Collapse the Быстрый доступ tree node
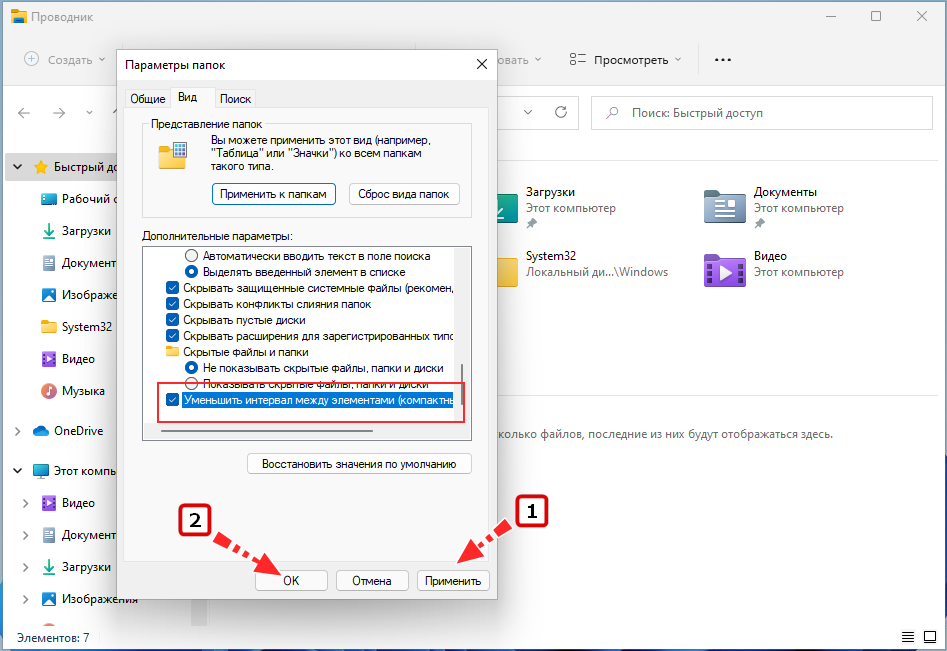 click(x=18, y=167)
